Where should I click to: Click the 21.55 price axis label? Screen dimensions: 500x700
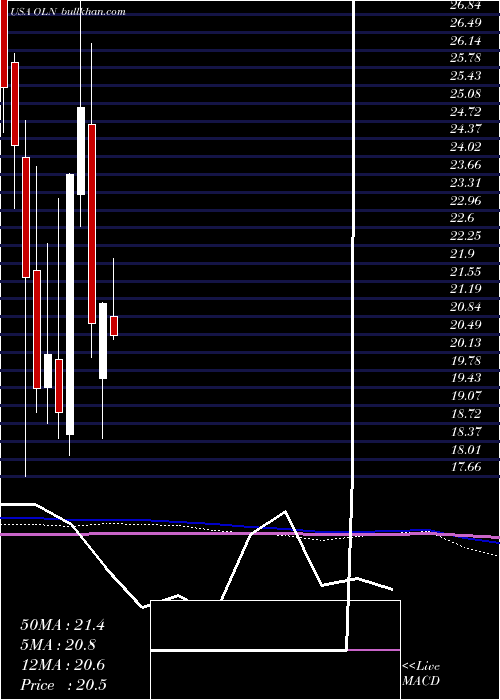(466, 271)
